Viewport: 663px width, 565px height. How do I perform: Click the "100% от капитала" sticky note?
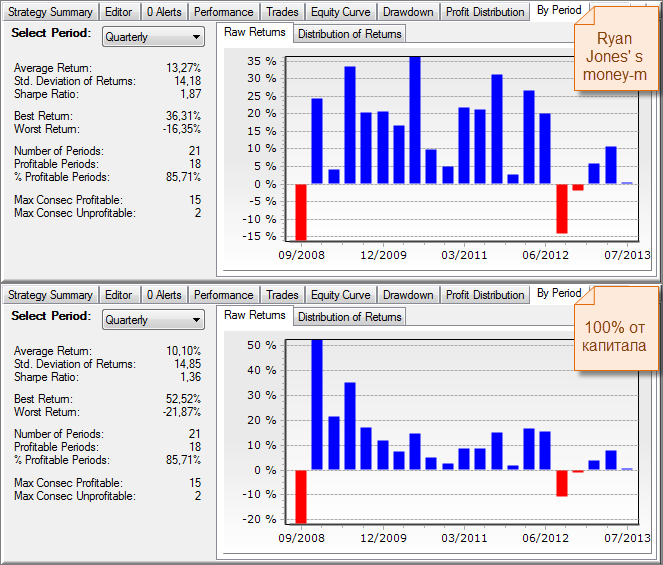(x=614, y=337)
